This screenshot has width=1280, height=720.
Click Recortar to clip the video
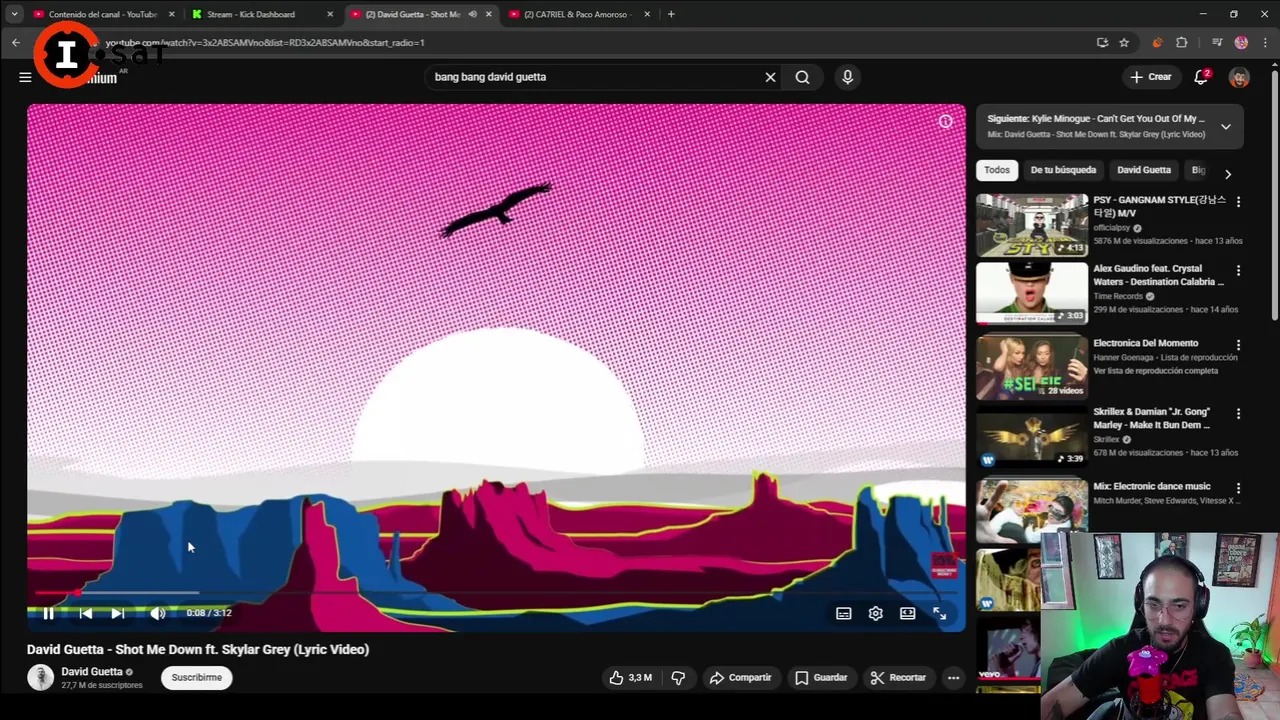click(898, 678)
